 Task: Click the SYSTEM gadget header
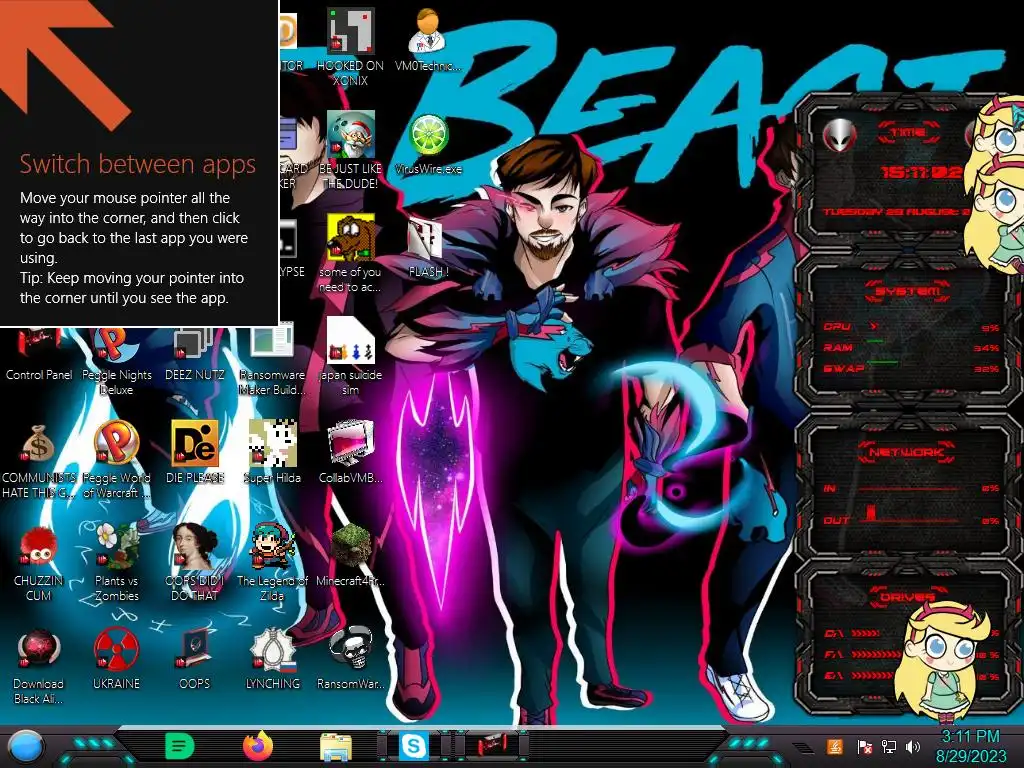pos(907,291)
